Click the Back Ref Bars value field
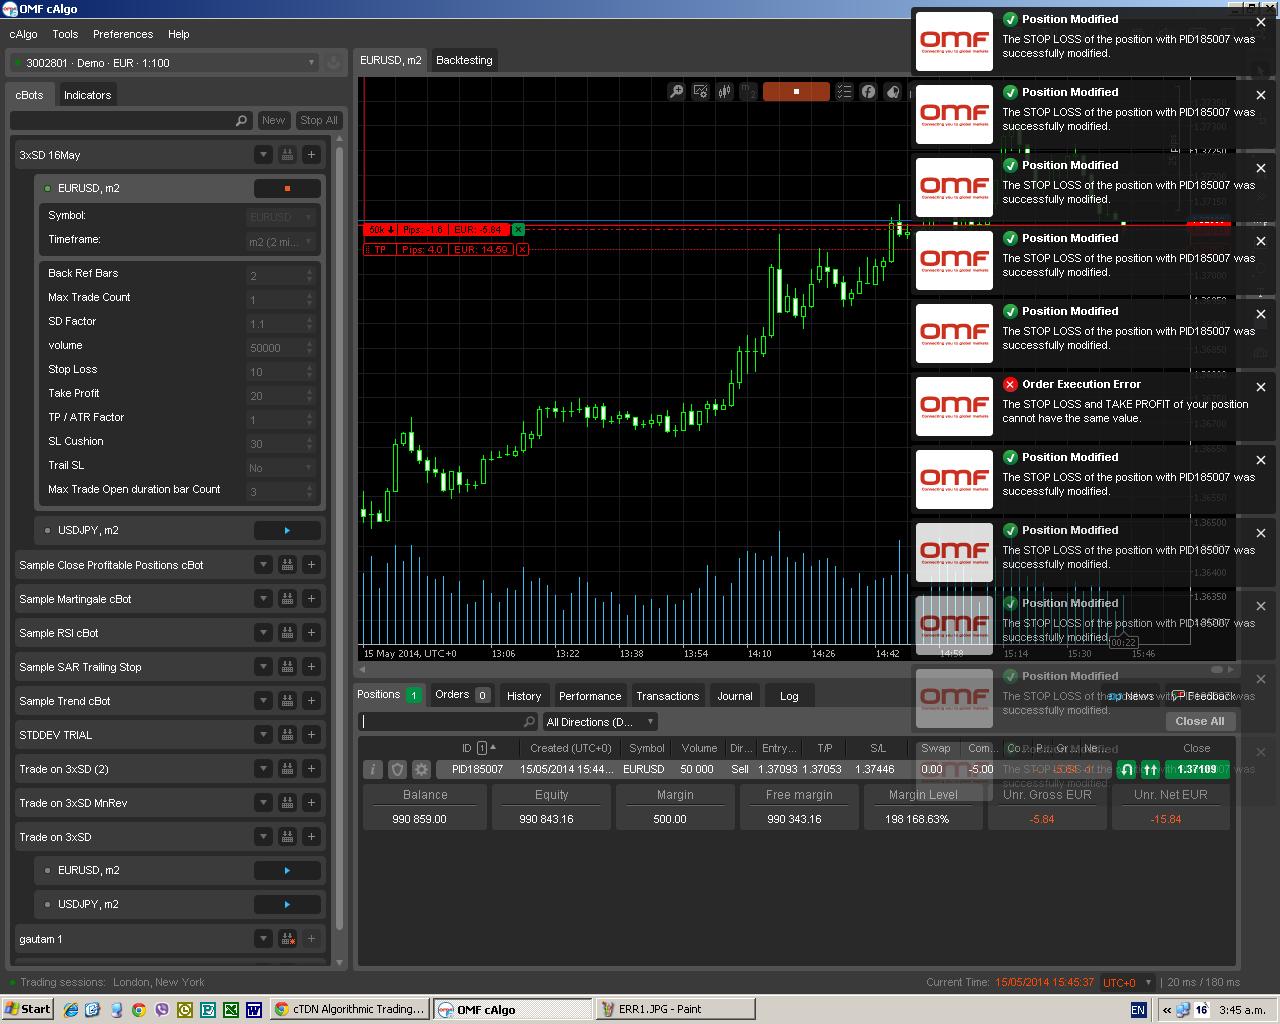1280x1024 pixels. pyautogui.click(x=281, y=275)
